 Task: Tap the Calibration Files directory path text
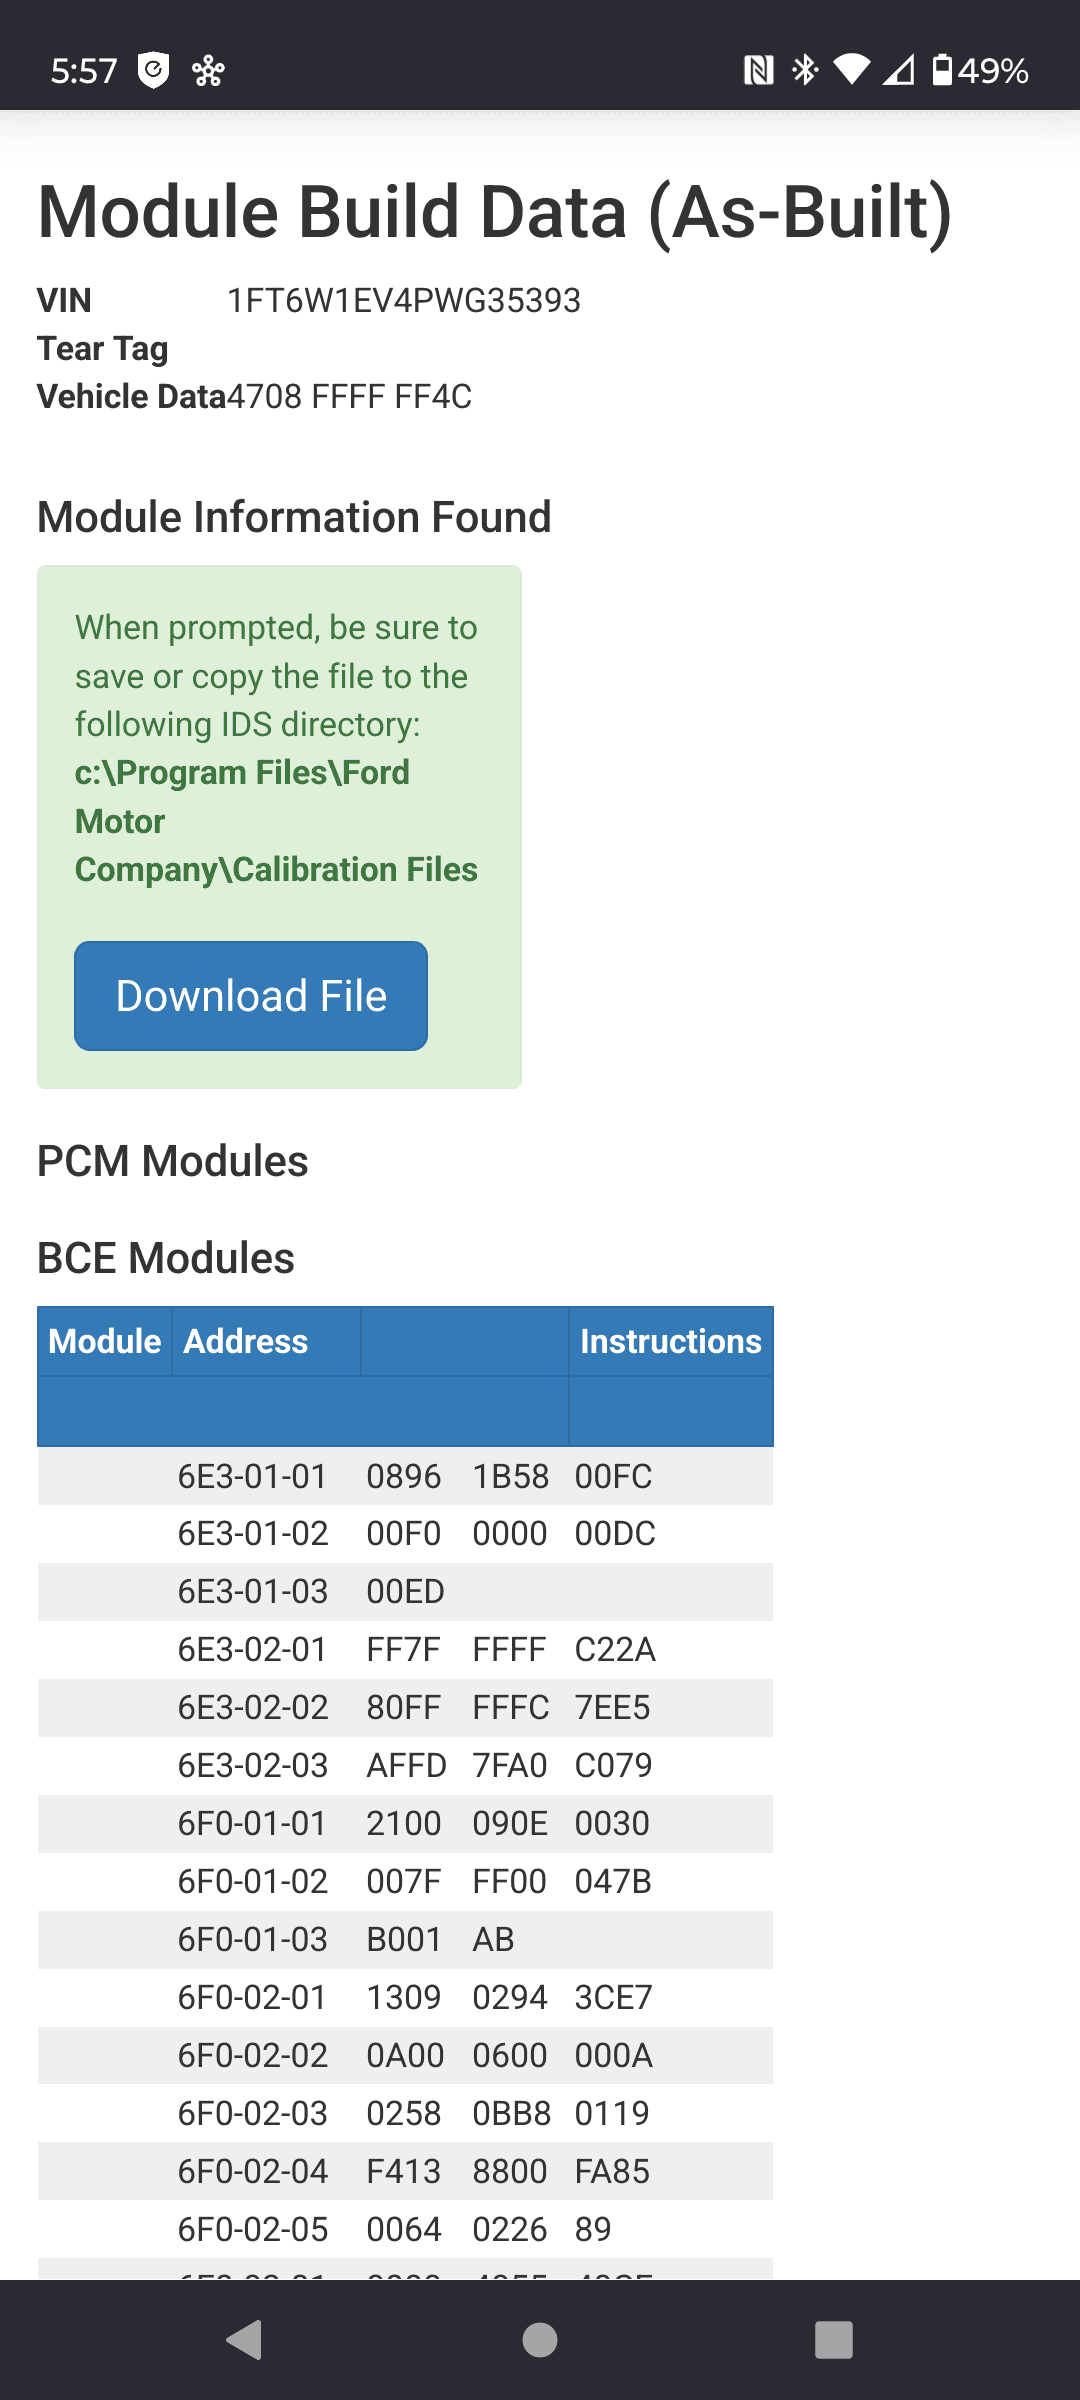tap(276, 821)
